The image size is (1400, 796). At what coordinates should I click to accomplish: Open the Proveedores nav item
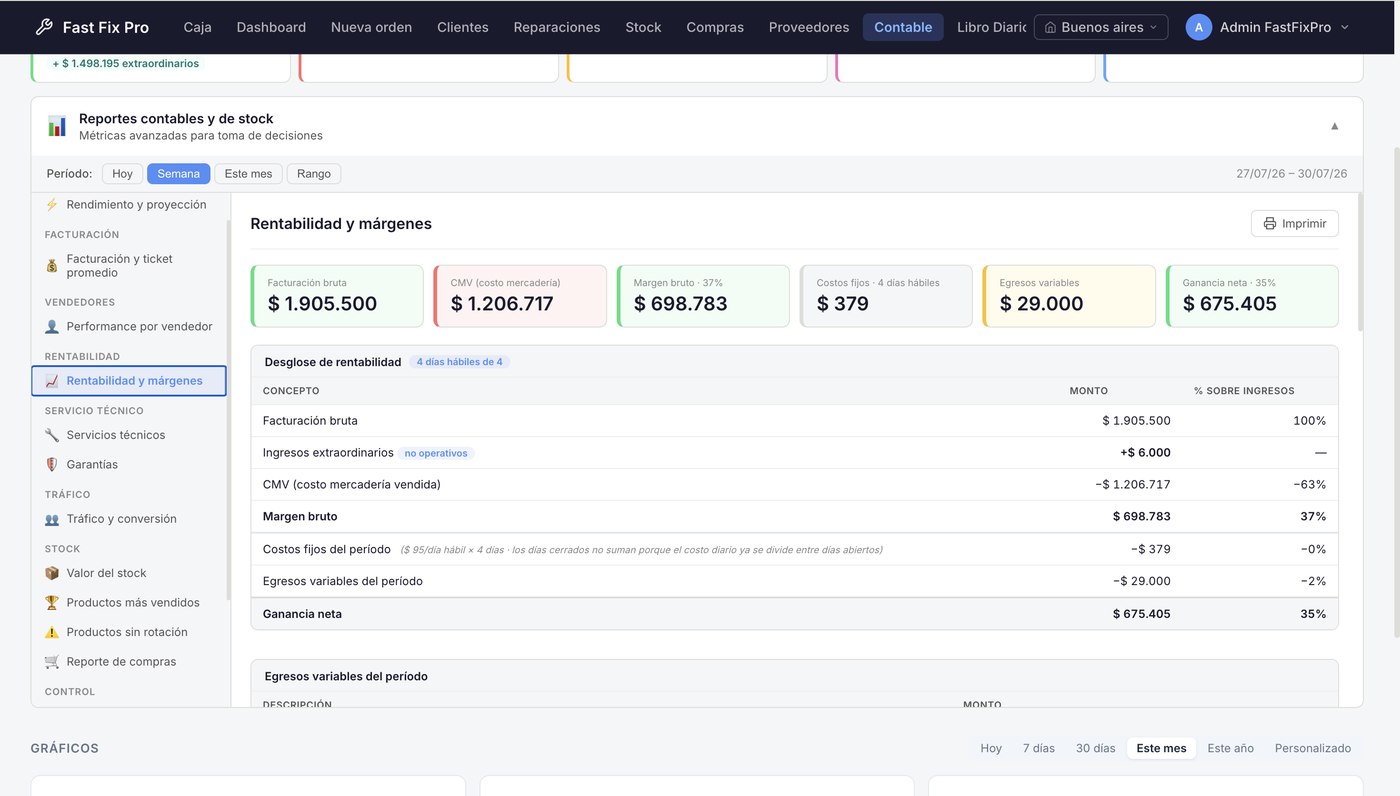pyautogui.click(x=809, y=27)
